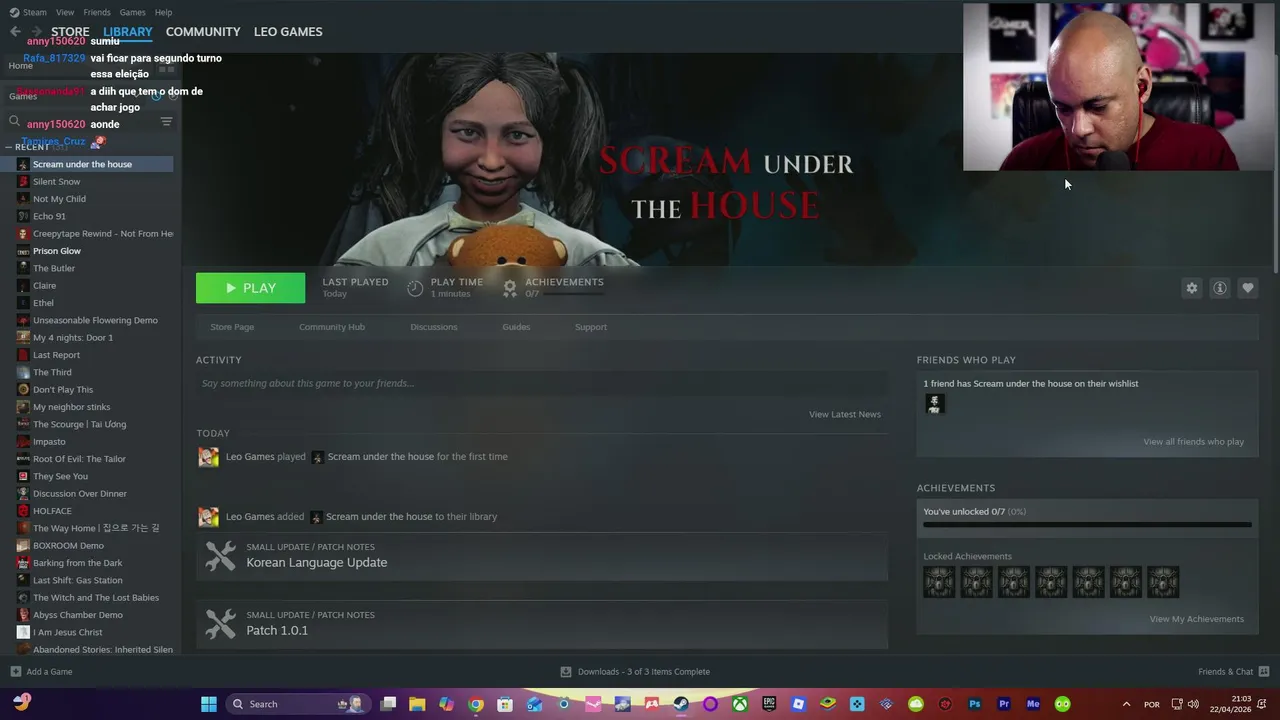Click the Add a Game plus icon
1280x720 pixels.
15,672
